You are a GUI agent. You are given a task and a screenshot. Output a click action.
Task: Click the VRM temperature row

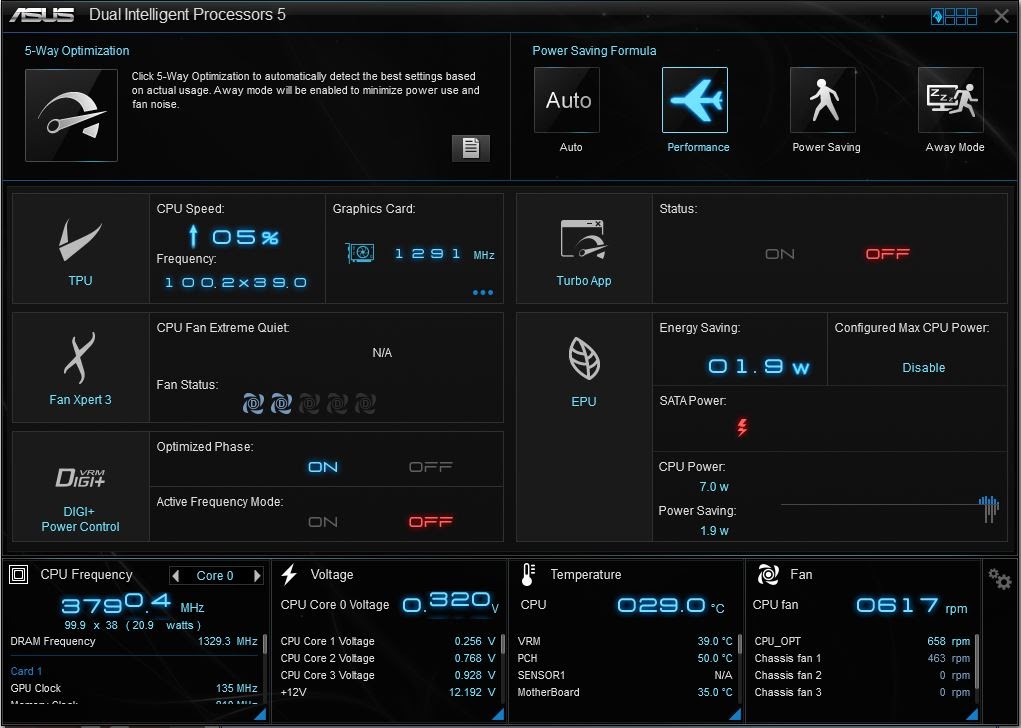[625, 641]
